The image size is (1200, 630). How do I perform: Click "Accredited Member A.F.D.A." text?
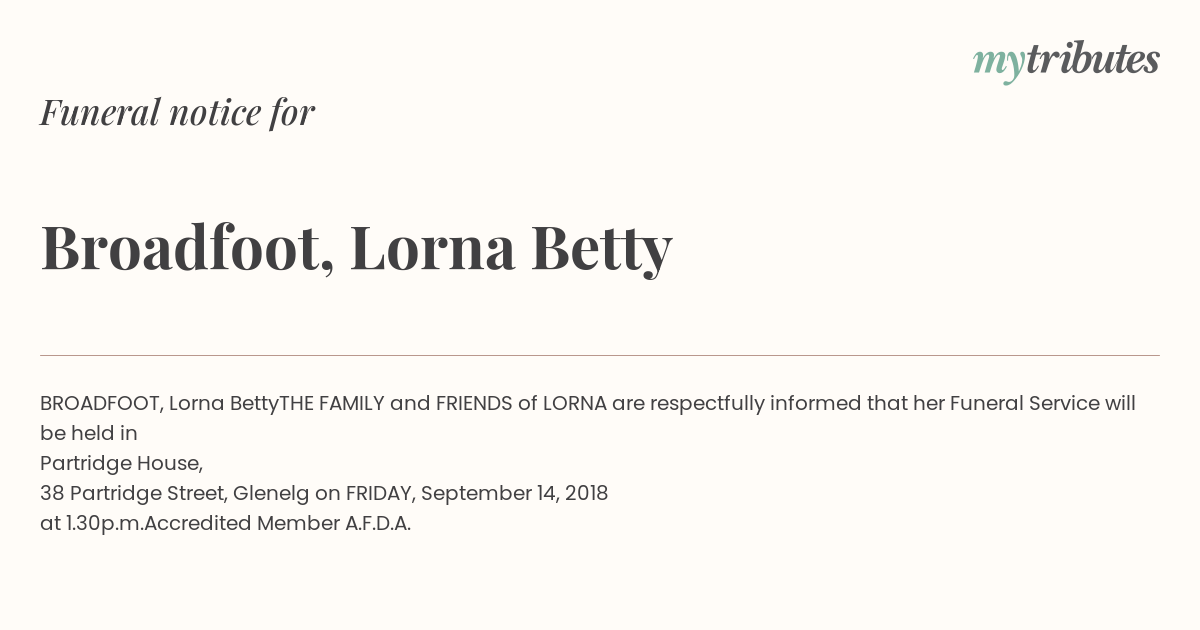[x=278, y=524]
